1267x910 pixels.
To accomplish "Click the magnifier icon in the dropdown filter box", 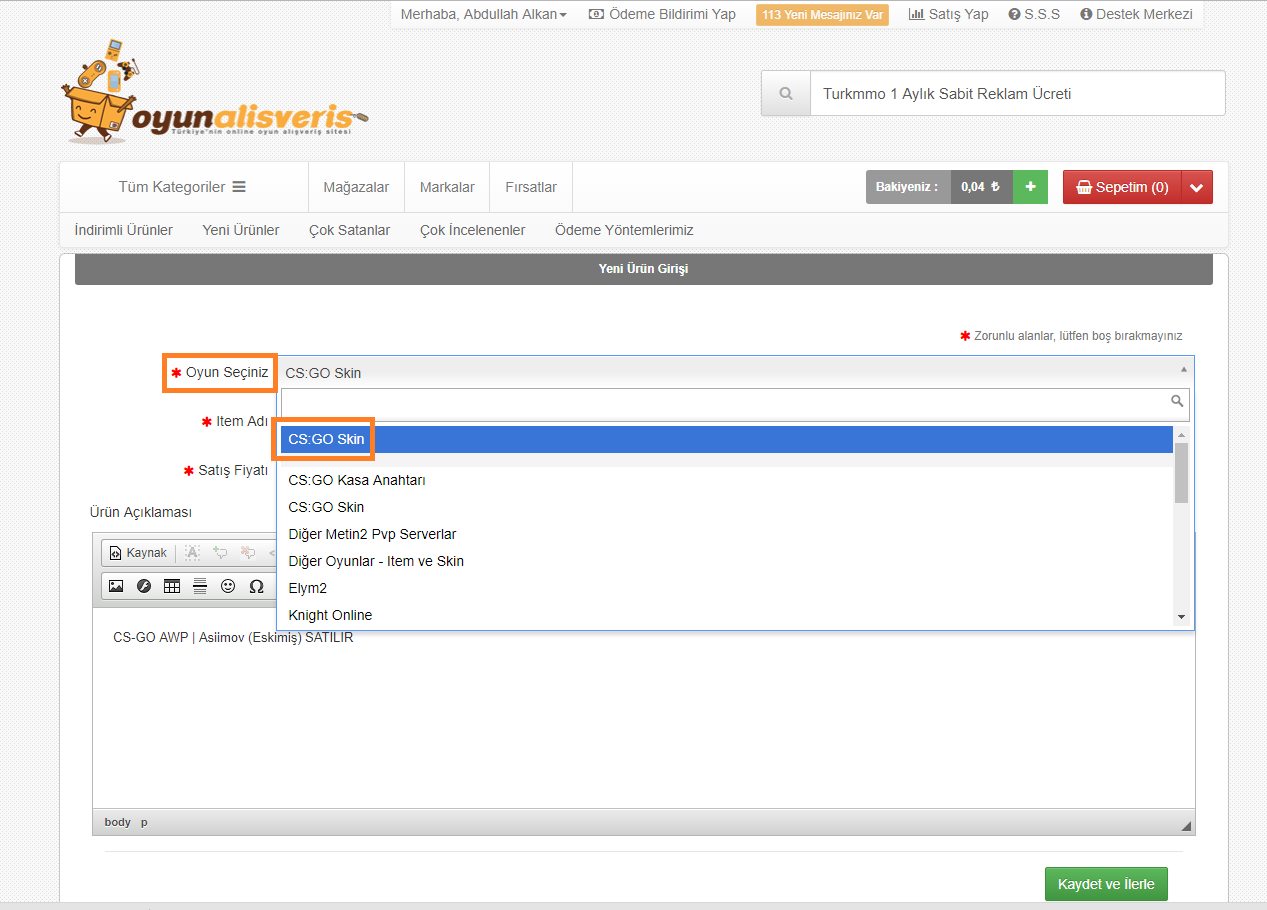I will [1177, 401].
